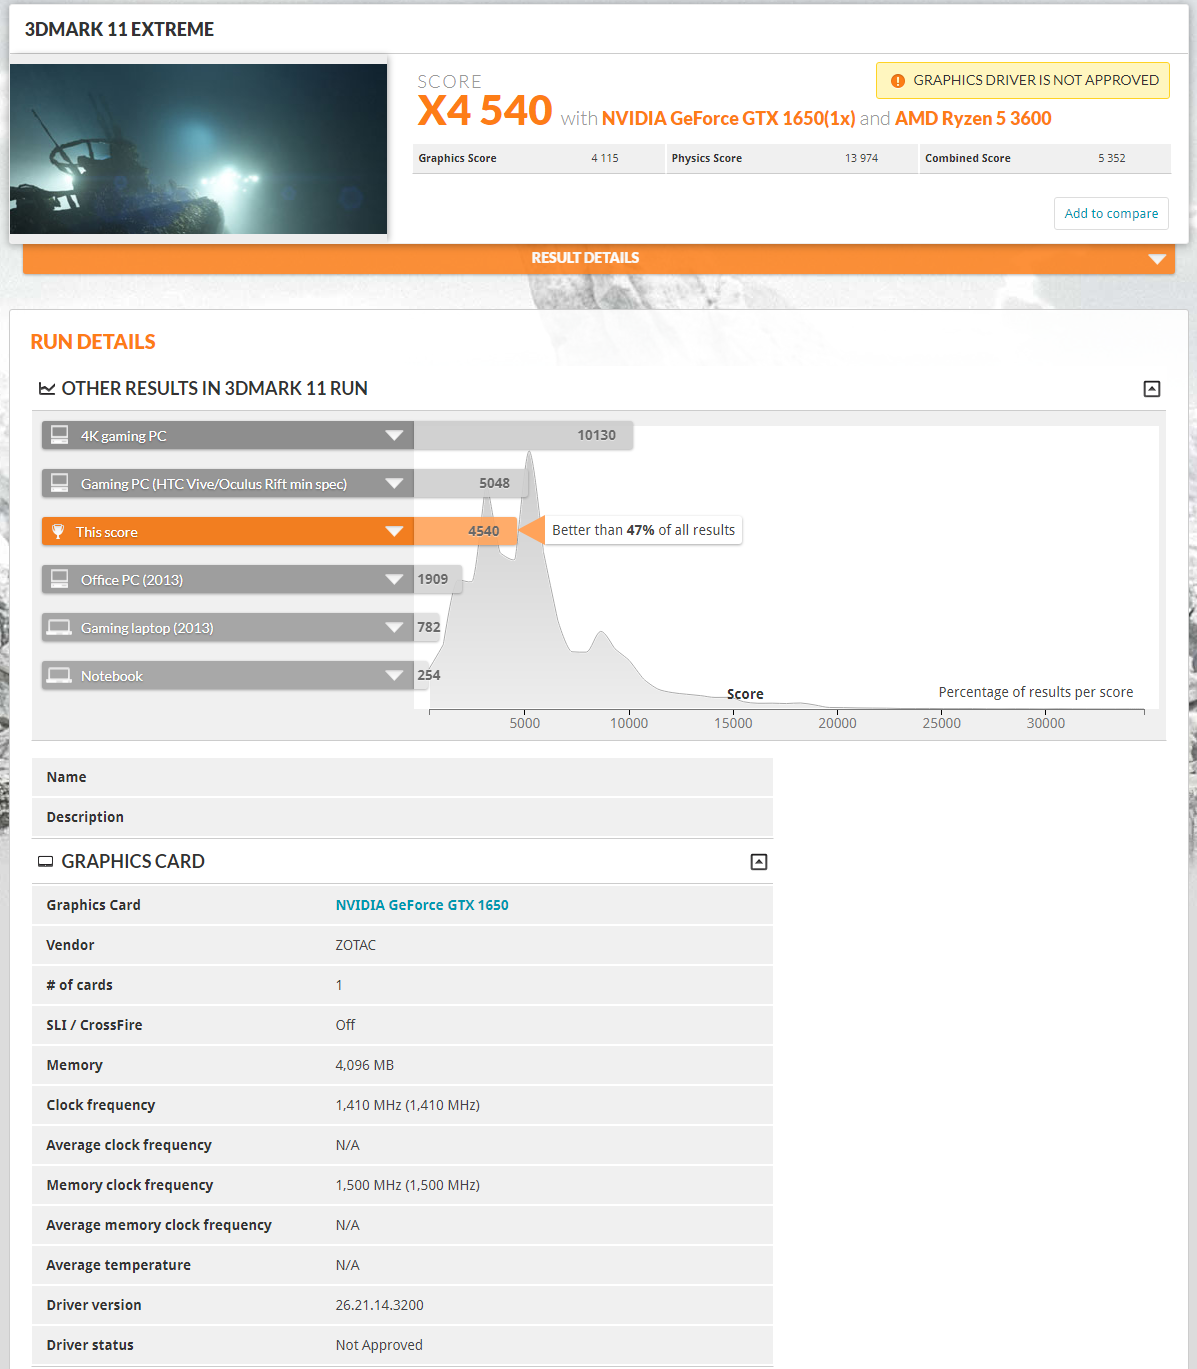The image size is (1197, 1369).
Task: Click the RUN DETAILS heading
Action: [x=93, y=342]
